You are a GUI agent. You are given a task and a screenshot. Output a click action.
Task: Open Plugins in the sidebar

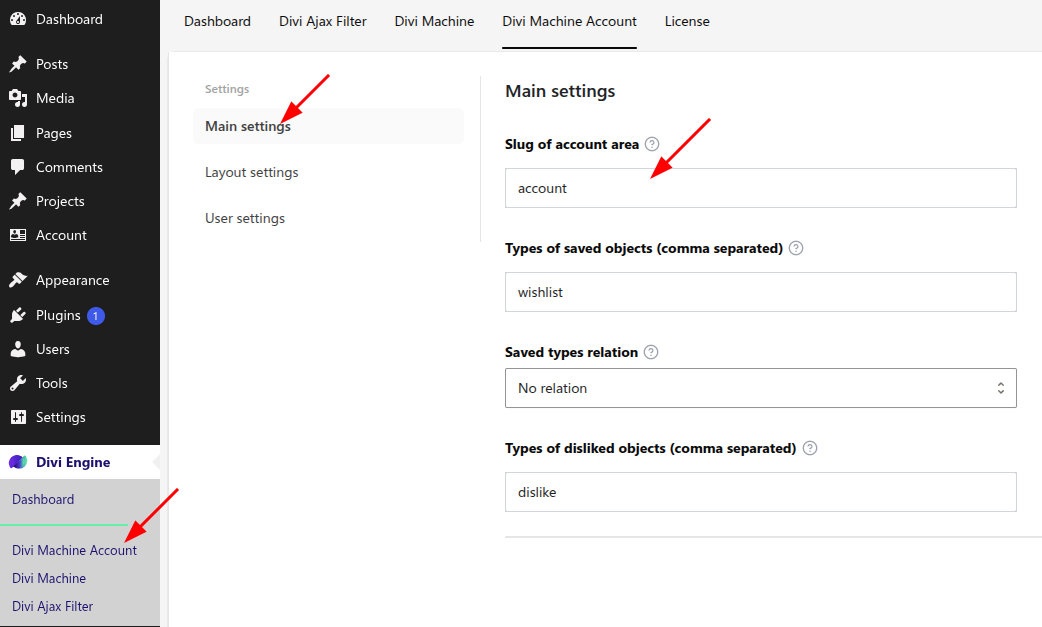[x=58, y=315]
